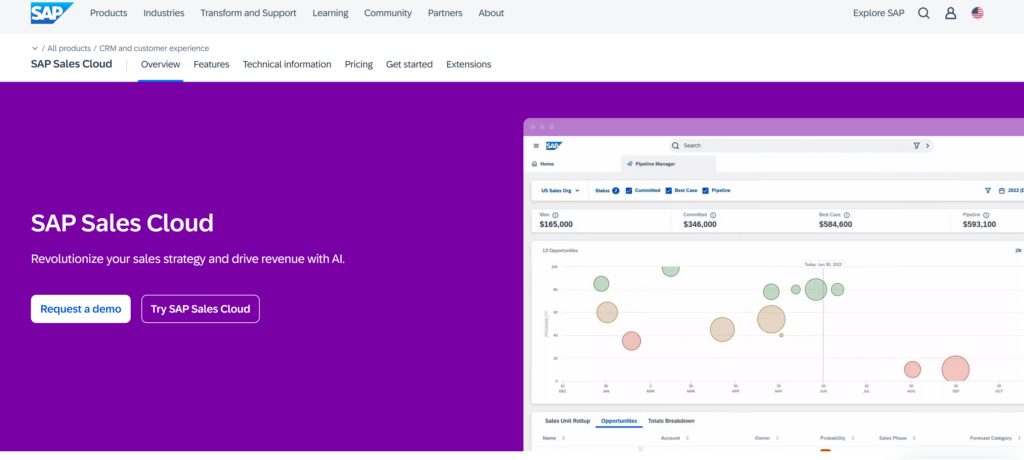This screenshot has height=460, width=1024.
Task: Click the info icon next to Won
Action: coord(555,215)
